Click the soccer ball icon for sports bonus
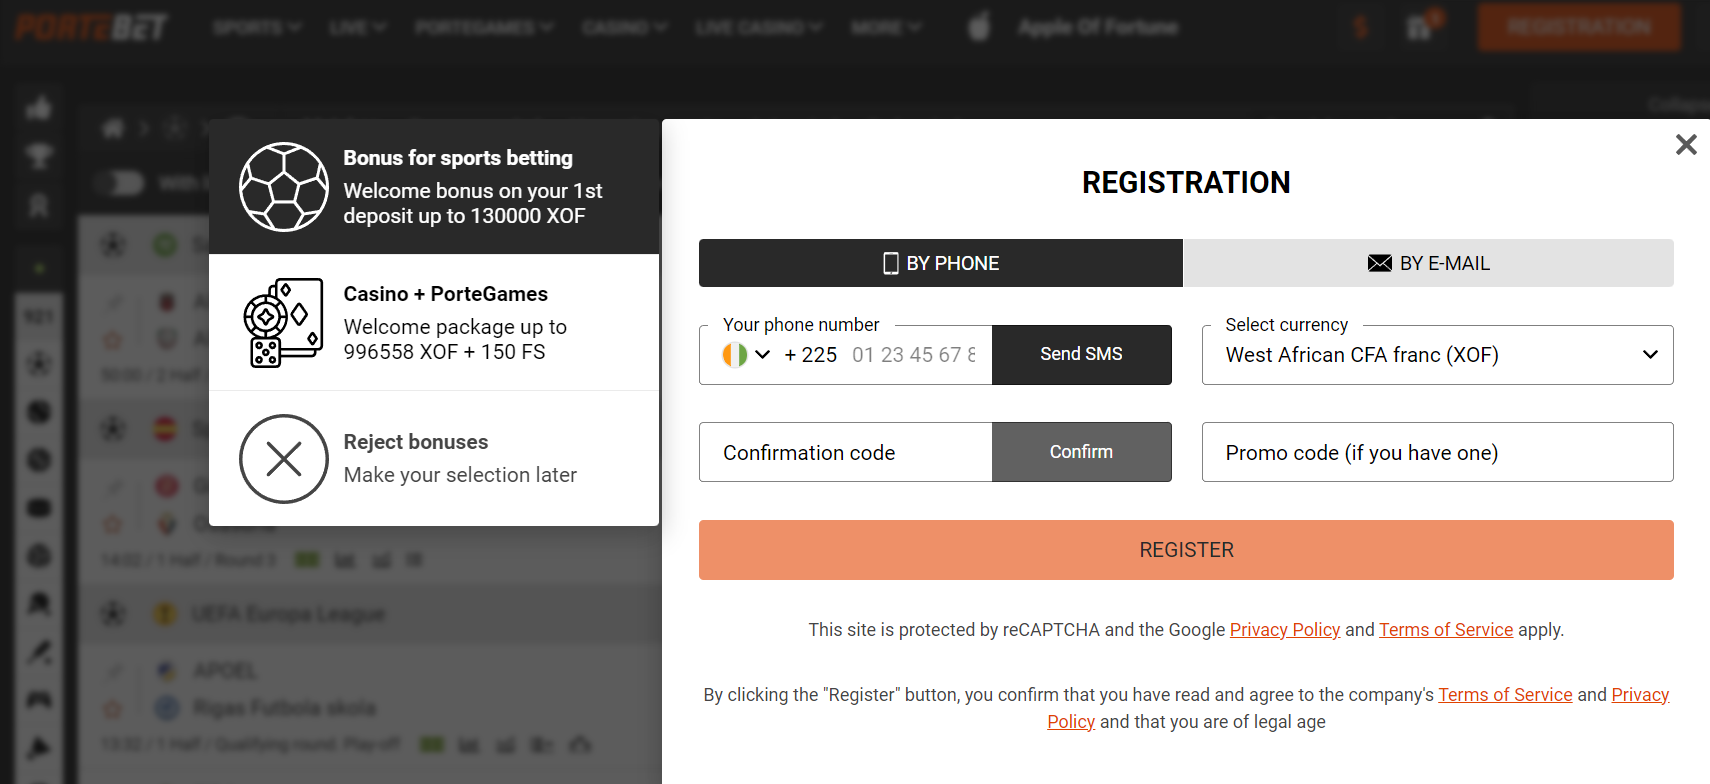 (x=283, y=187)
